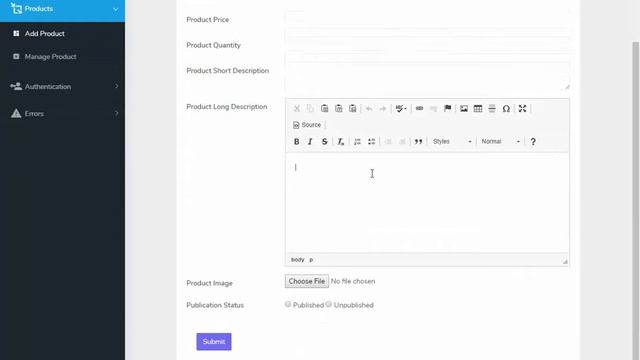
Task: Click the editor resize handle corner
Action: (x=565, y=262)
